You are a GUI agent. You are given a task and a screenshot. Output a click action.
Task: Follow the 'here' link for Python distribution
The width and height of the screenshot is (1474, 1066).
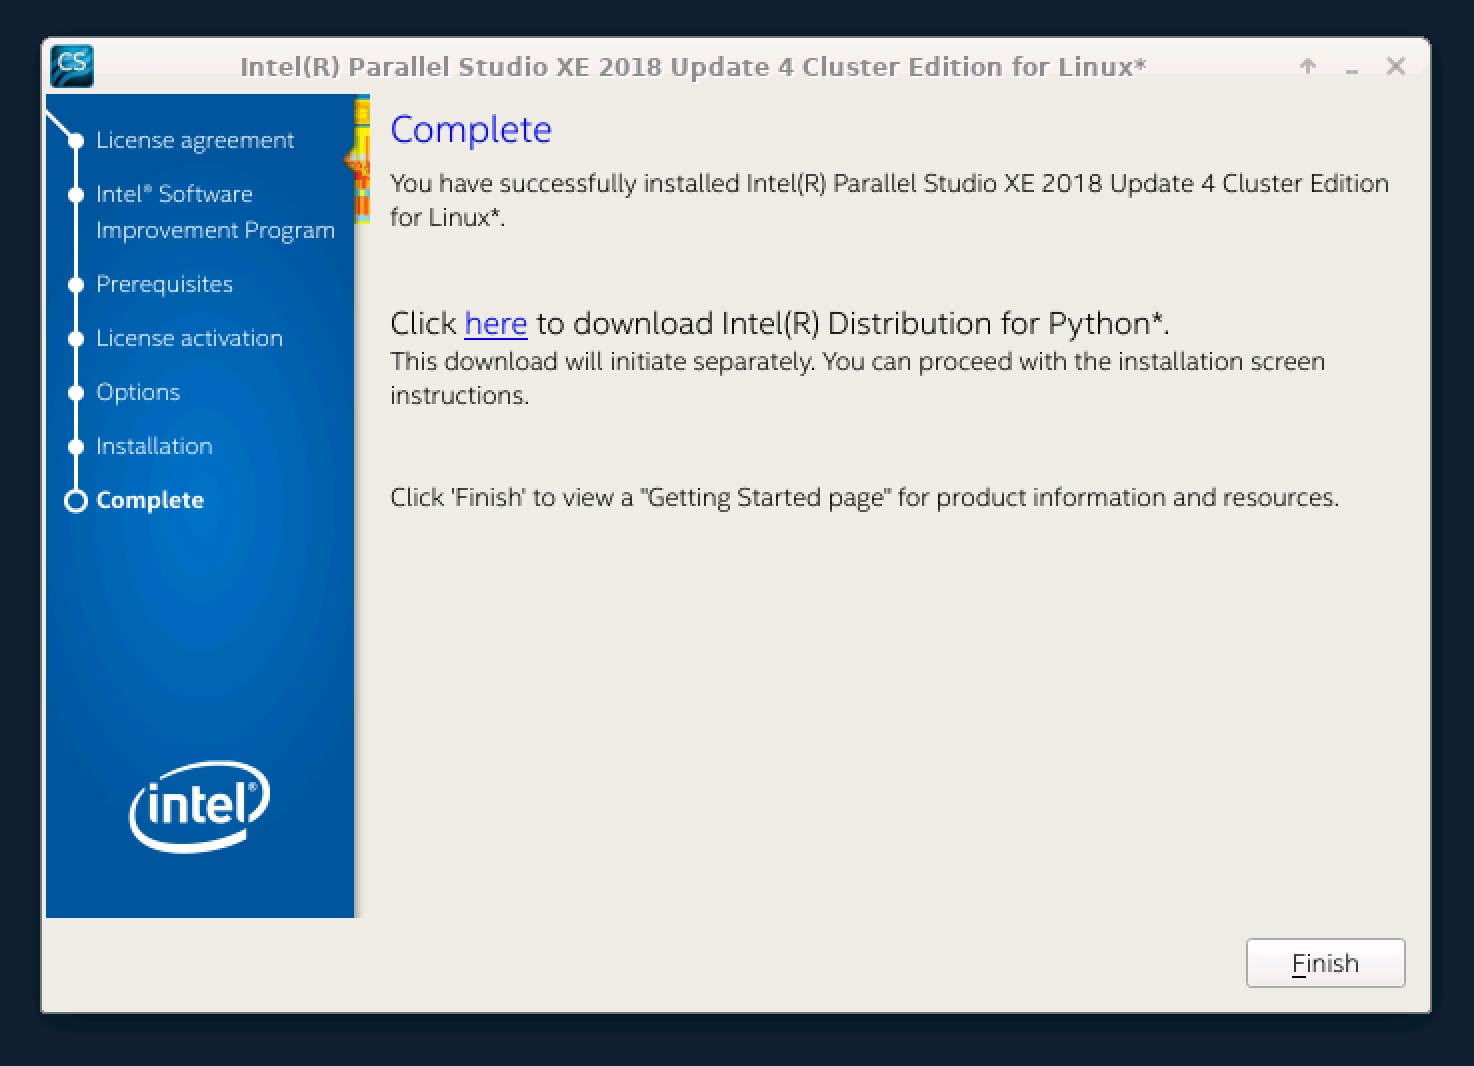495,324
